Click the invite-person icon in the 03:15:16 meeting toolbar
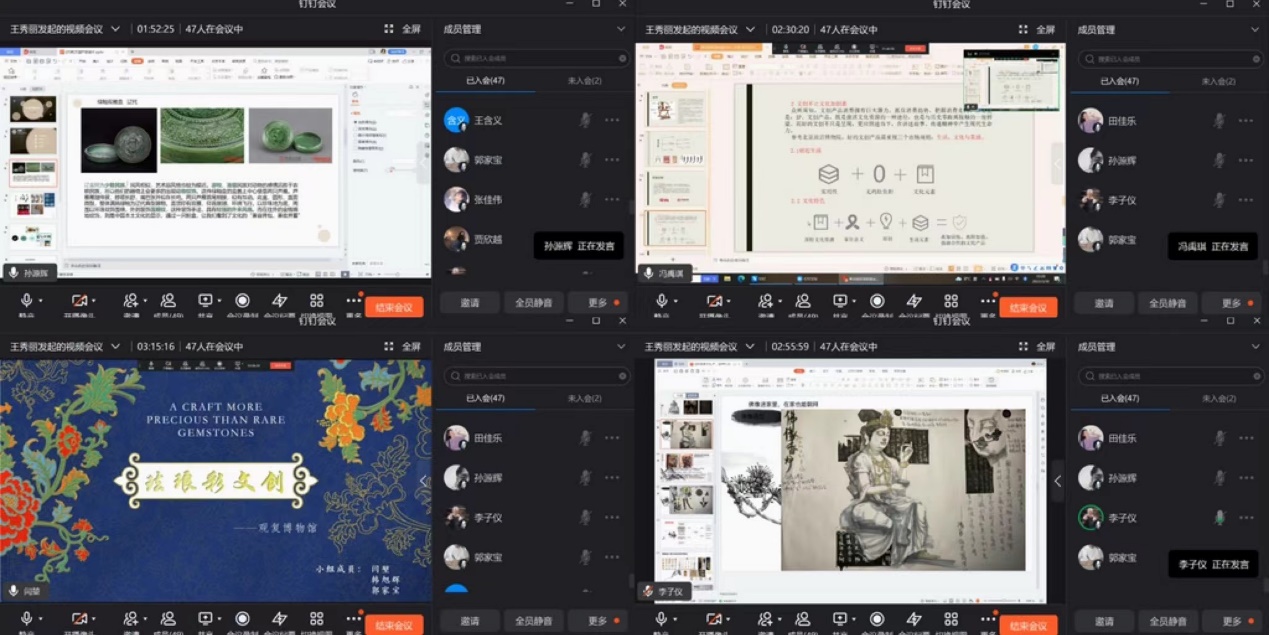Image resolution: width=1269 pixels, height=635 pixels. coord(130,618)
